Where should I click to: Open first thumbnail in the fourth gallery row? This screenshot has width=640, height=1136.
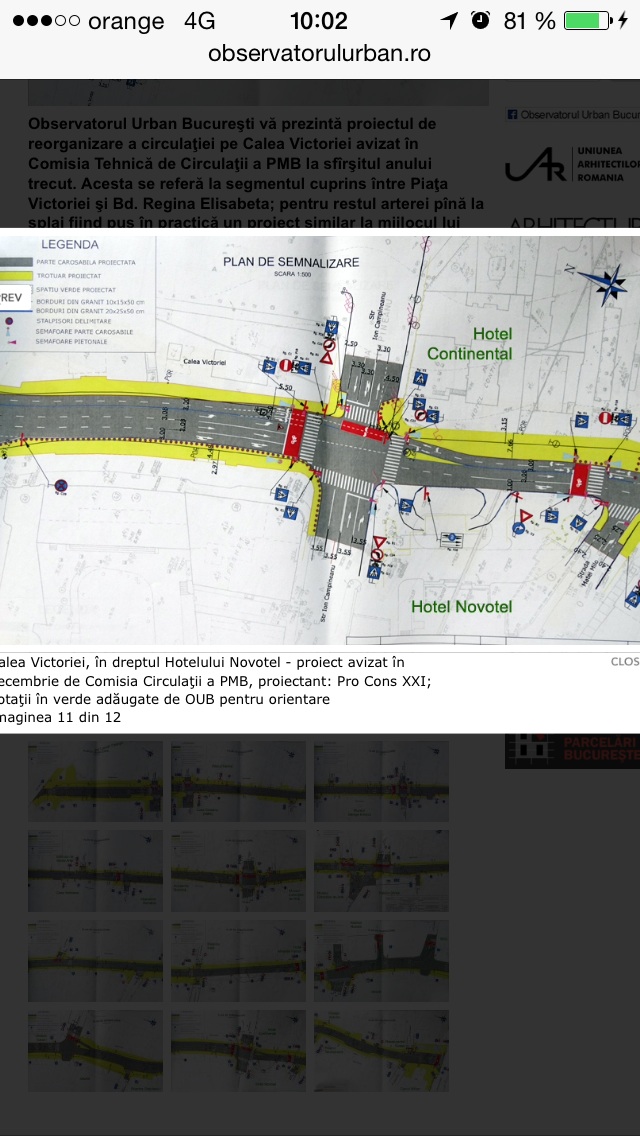(x=95, y=1051)
